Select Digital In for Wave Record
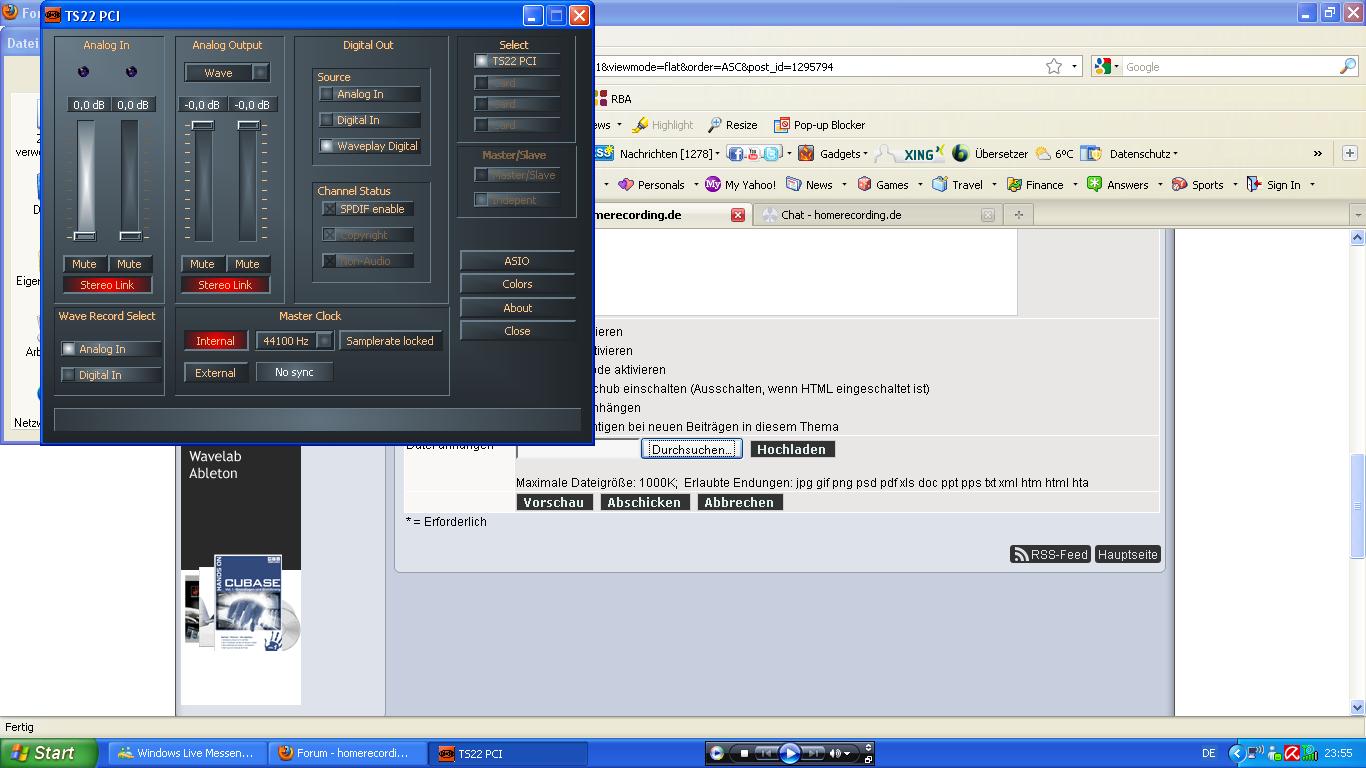 click(111, 375)
